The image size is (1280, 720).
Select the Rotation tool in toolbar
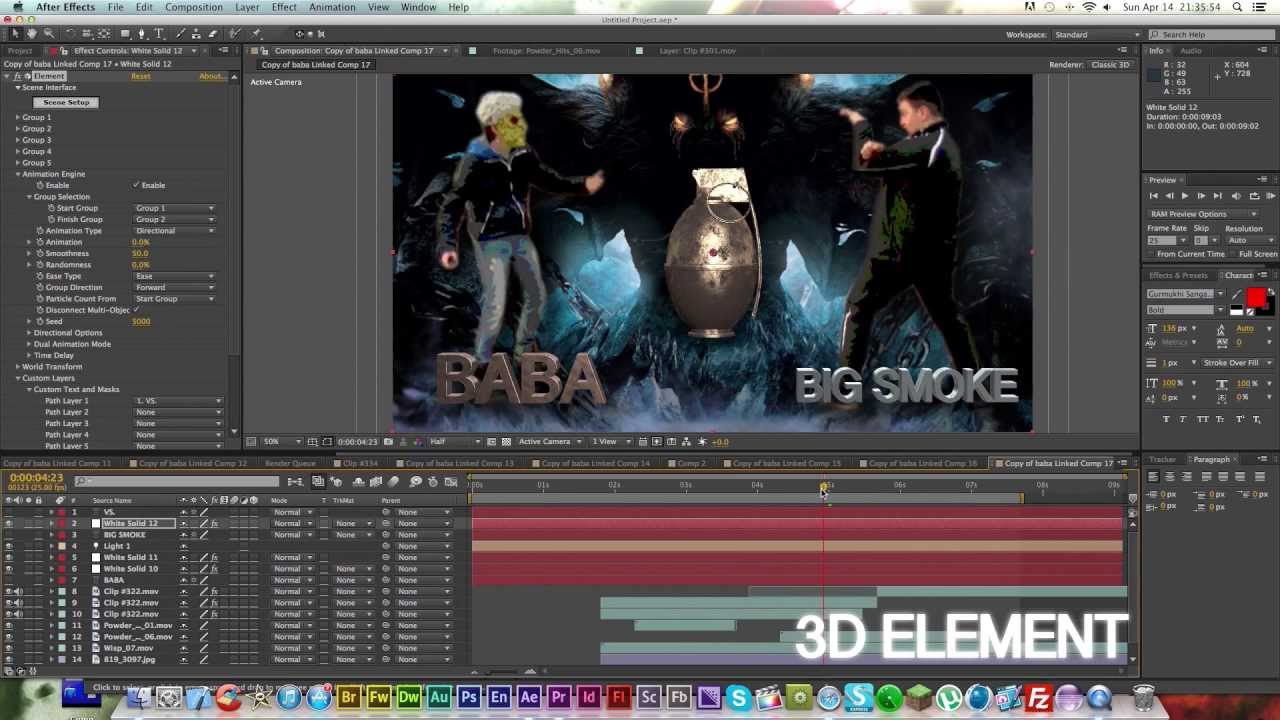click(x=70, y=34)
